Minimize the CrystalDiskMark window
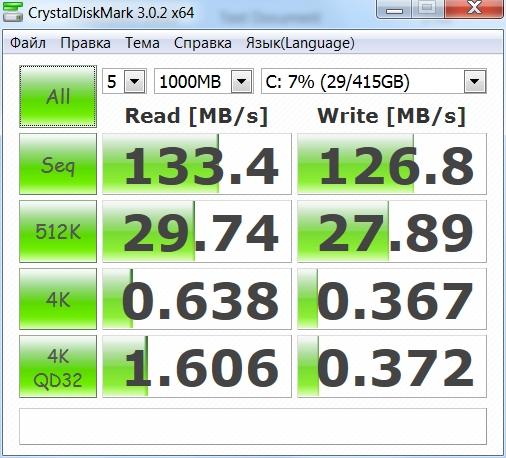Viewport: 506px width, 458px height. (394, 9)
